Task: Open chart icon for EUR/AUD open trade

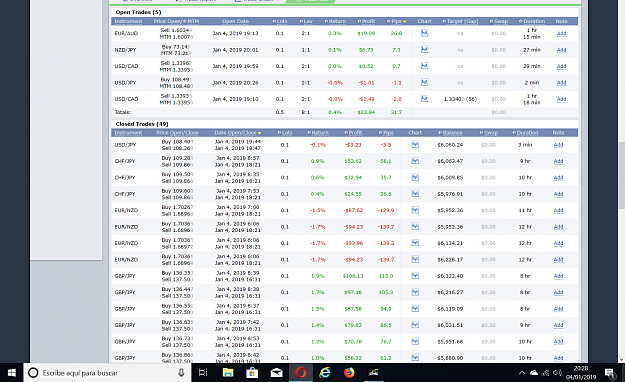Action: (x=424, y=33)
